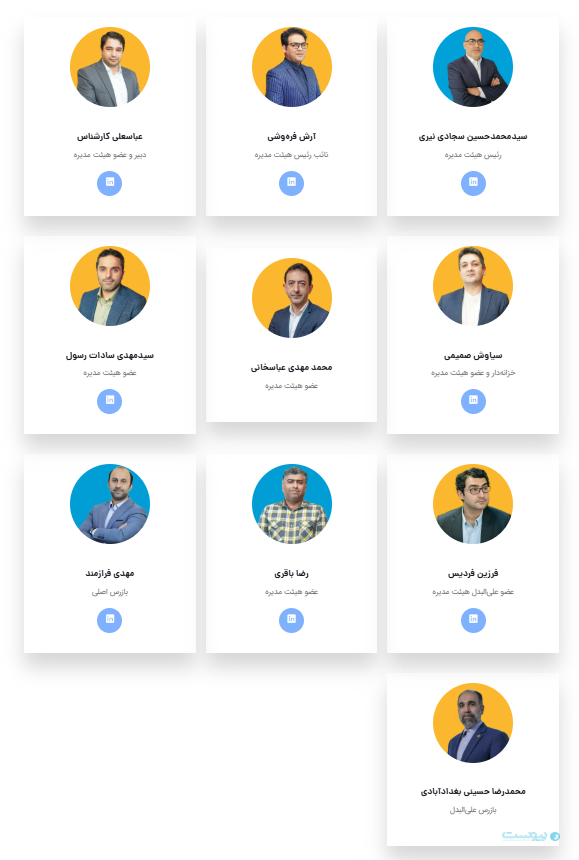Click LinkedIn icon under سیدمهدی سادات رسول
This screenshot has height=860, width=579.
click(x=110, y=401)
